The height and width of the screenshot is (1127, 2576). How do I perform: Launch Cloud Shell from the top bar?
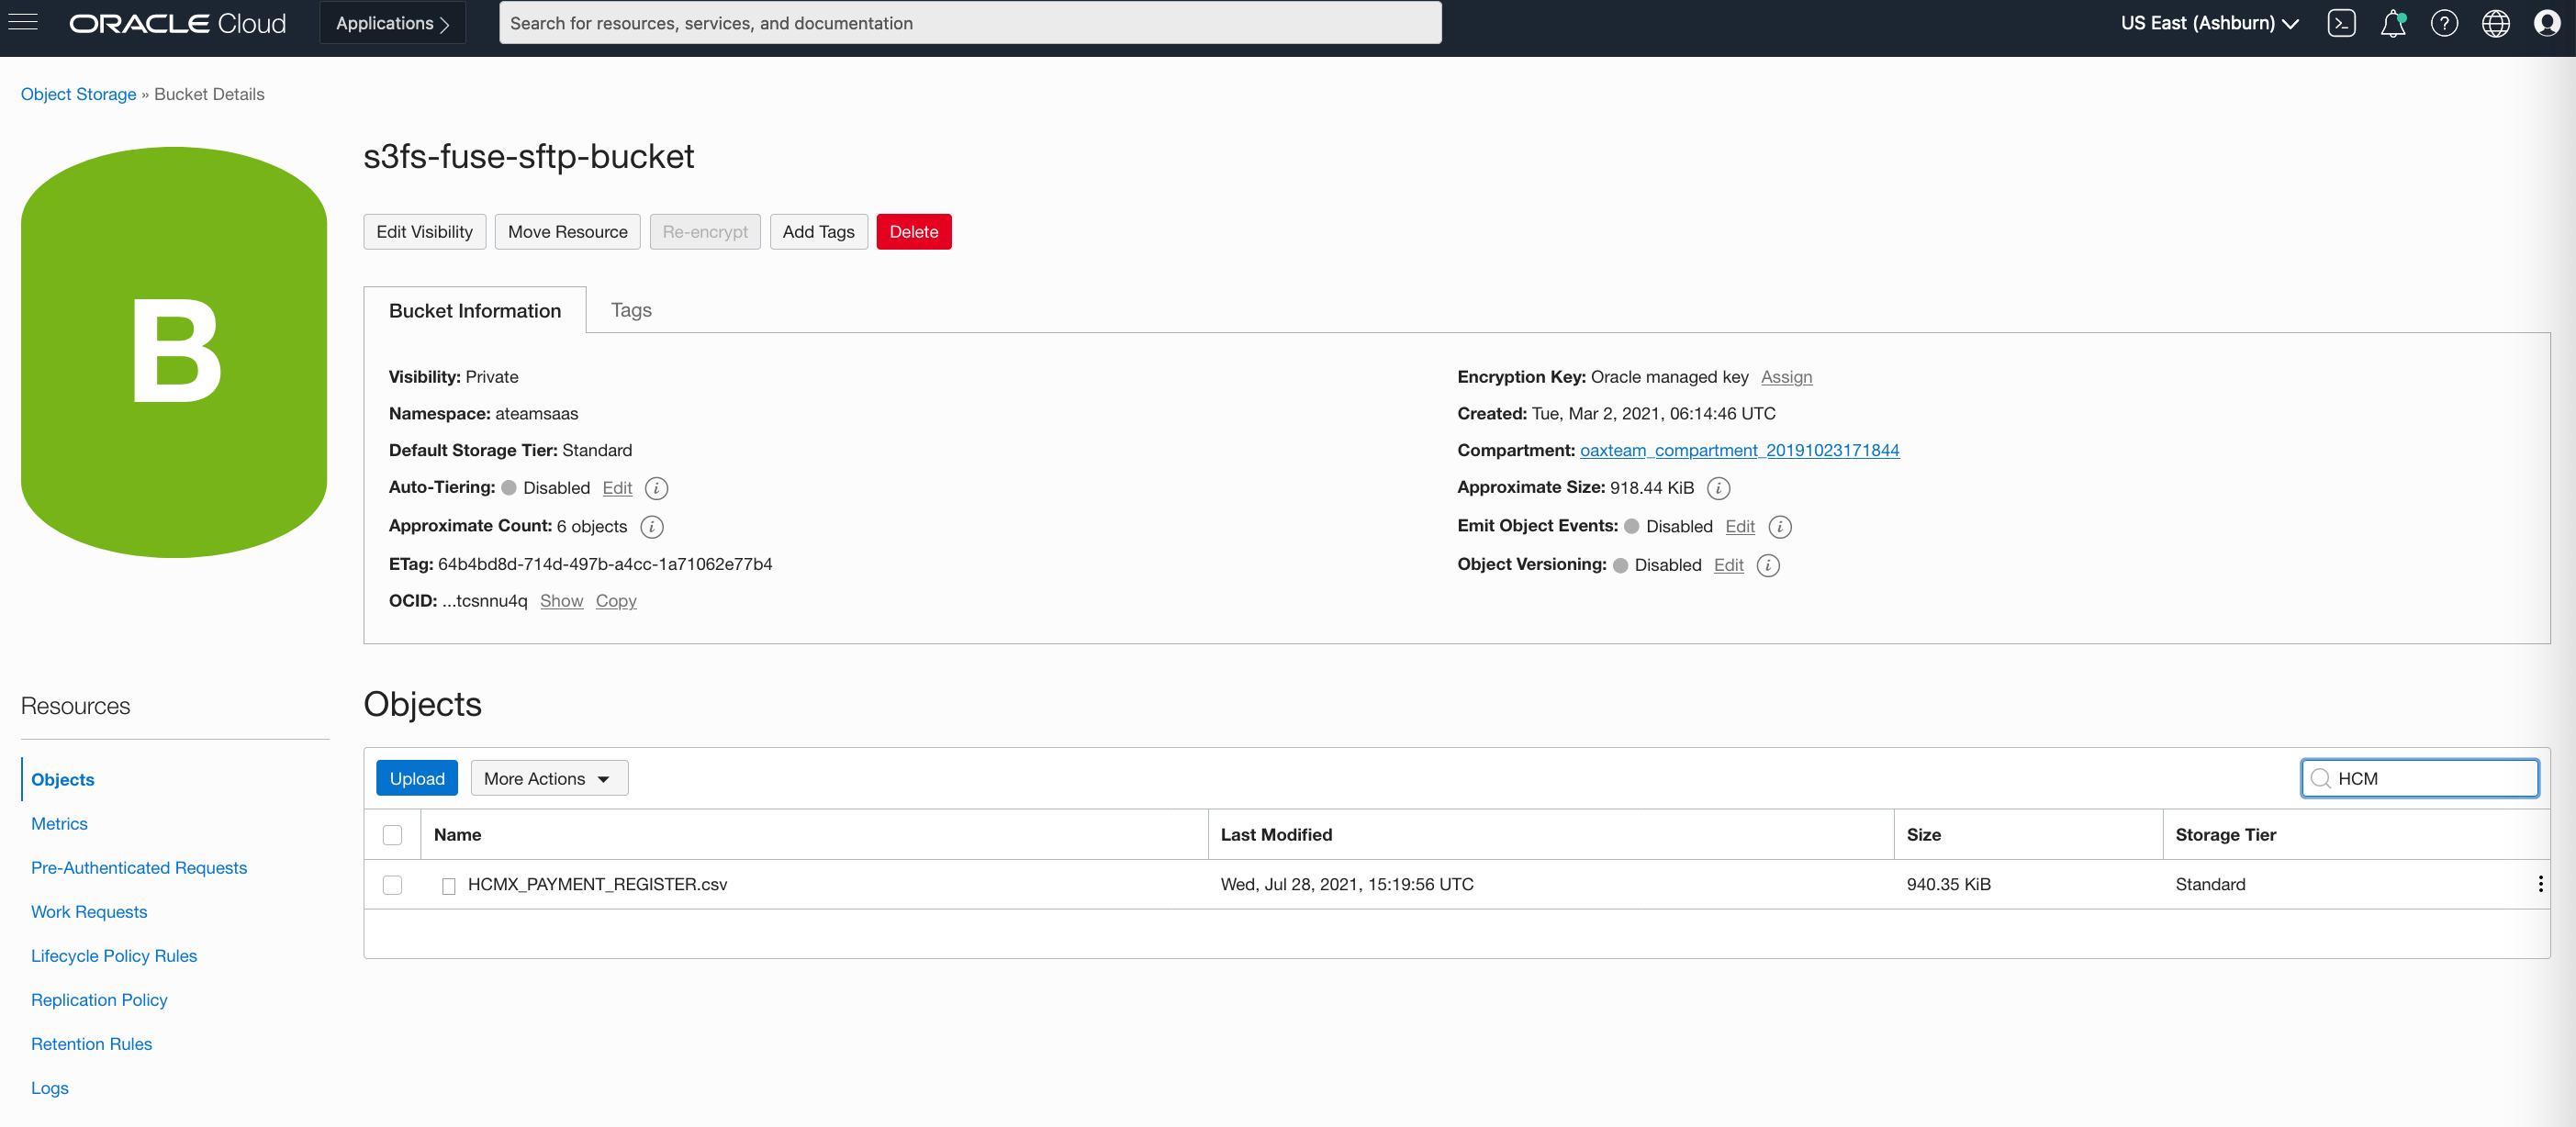tap(2341, 23)
